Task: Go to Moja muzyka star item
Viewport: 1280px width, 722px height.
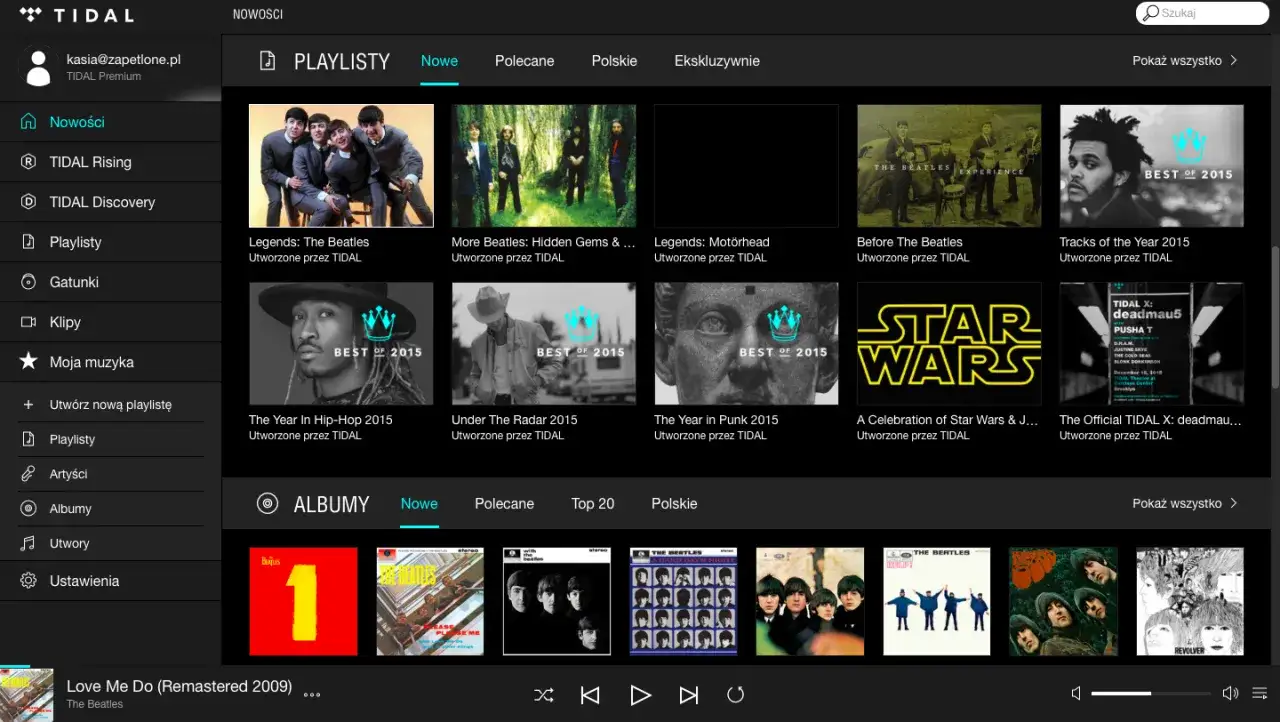Action: pyautogui.click(x=91, y=362)
